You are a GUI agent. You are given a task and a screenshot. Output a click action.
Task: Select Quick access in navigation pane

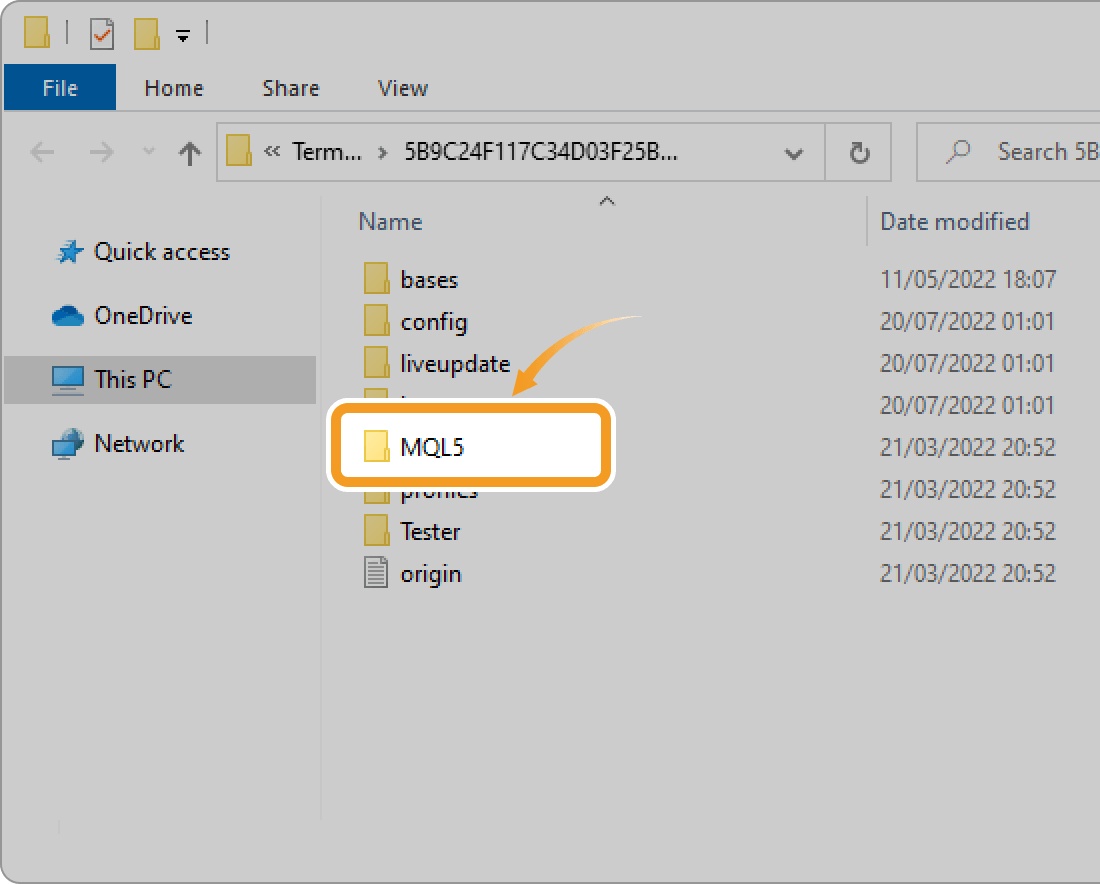point(161,252)
